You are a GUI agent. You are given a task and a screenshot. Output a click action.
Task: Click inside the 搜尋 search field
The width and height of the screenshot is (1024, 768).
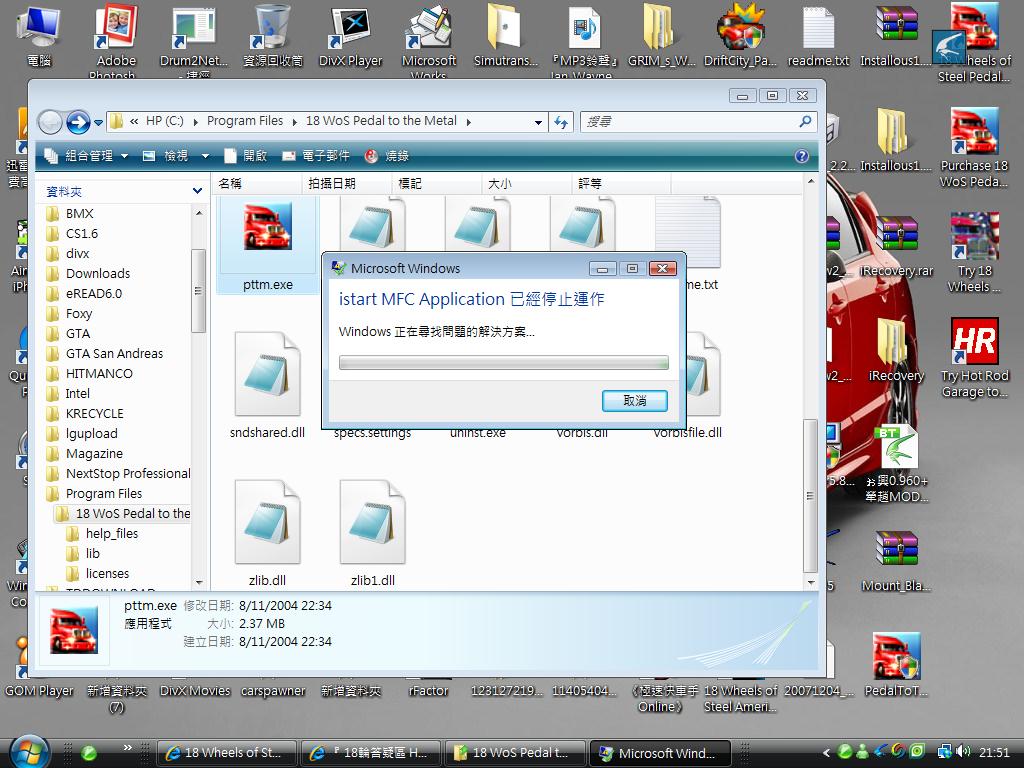690,122
